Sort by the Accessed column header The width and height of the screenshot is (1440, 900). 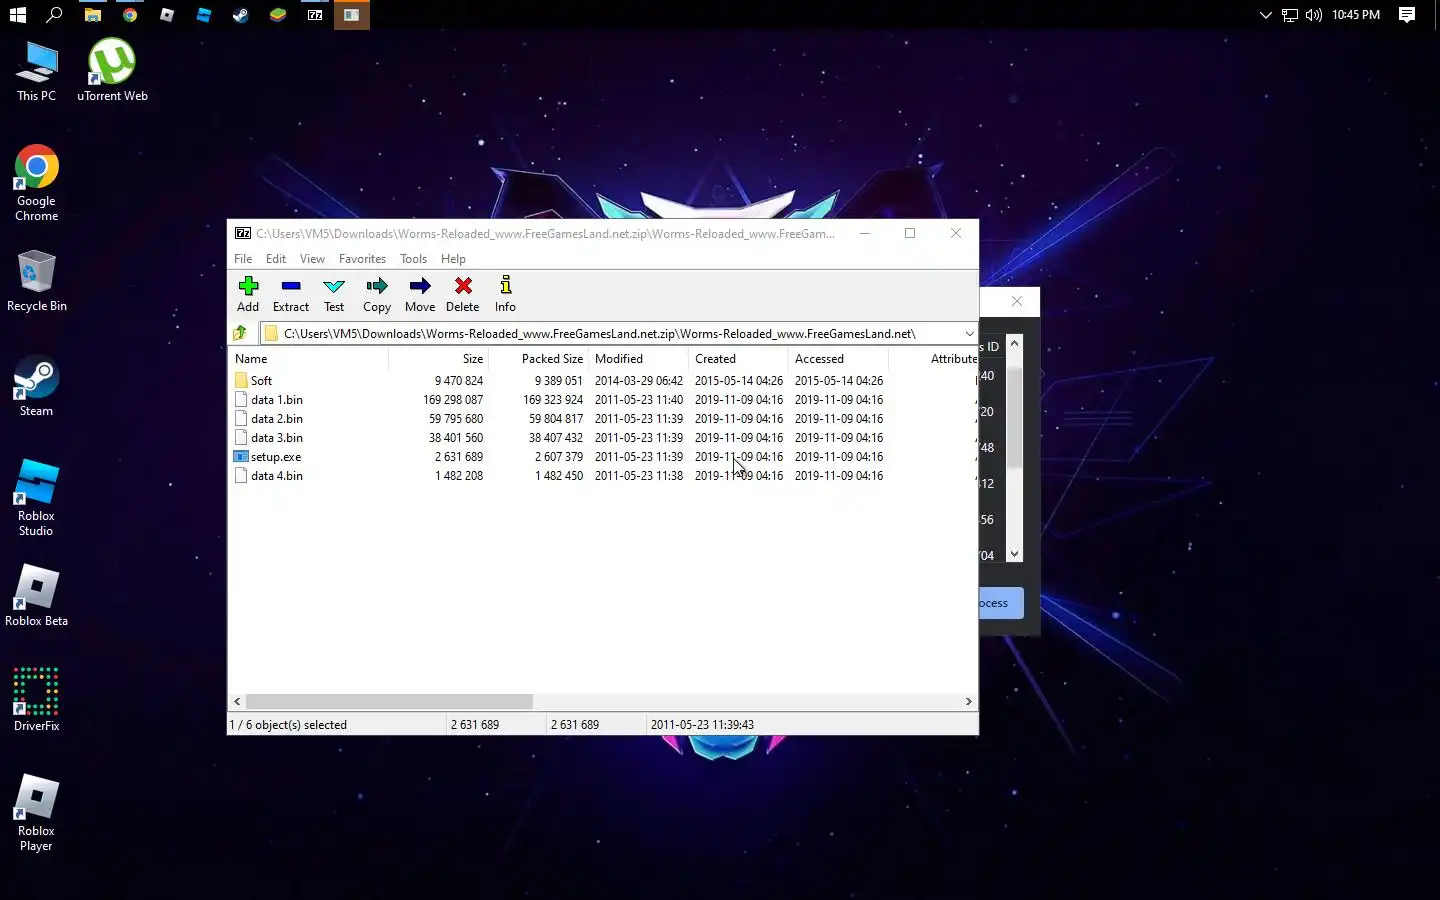pos(839,359)
